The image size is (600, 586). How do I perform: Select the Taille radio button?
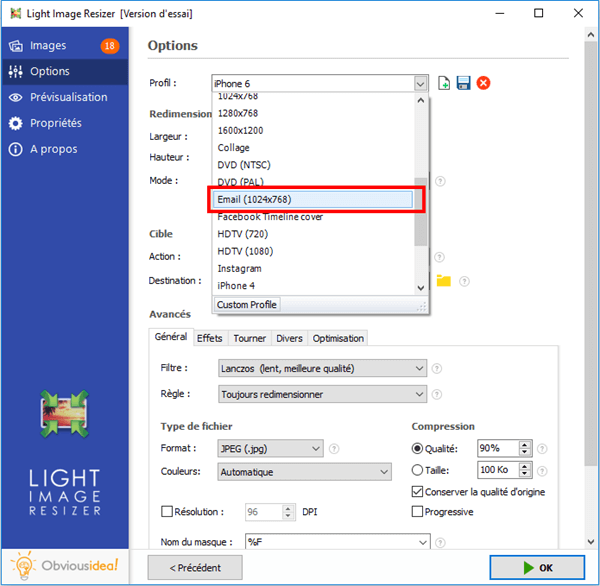point(417,470)
